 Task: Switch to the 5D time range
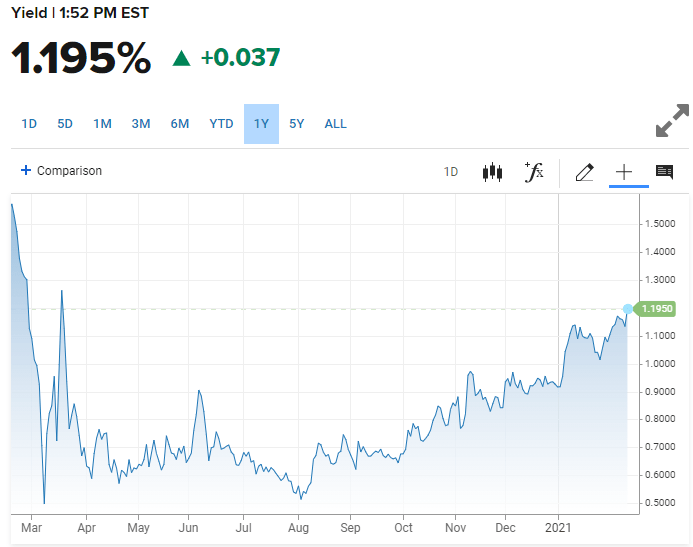(65, 124)
